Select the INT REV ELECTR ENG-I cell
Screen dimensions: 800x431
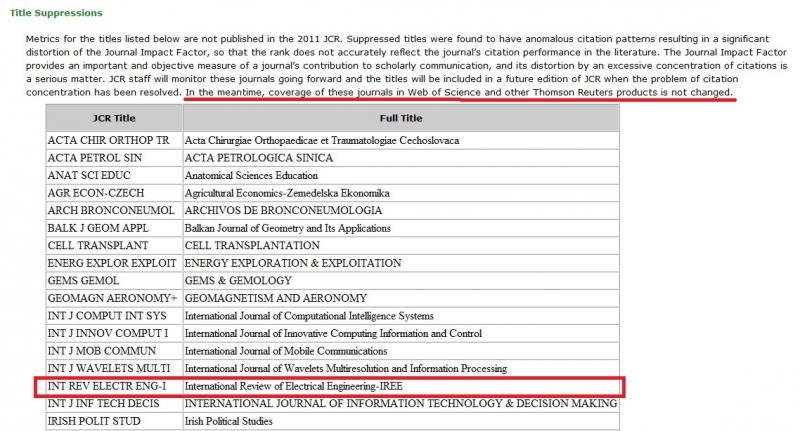click(x=114, y=387)
